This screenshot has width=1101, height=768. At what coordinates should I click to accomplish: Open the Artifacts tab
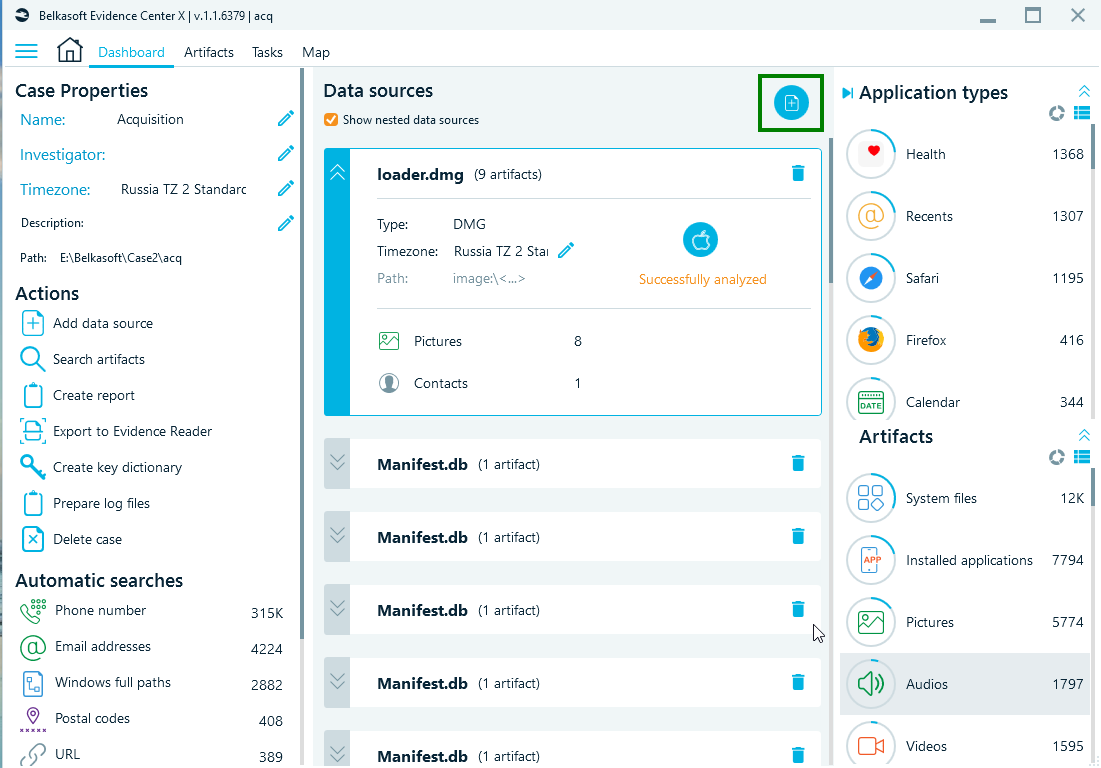(209, 53)
